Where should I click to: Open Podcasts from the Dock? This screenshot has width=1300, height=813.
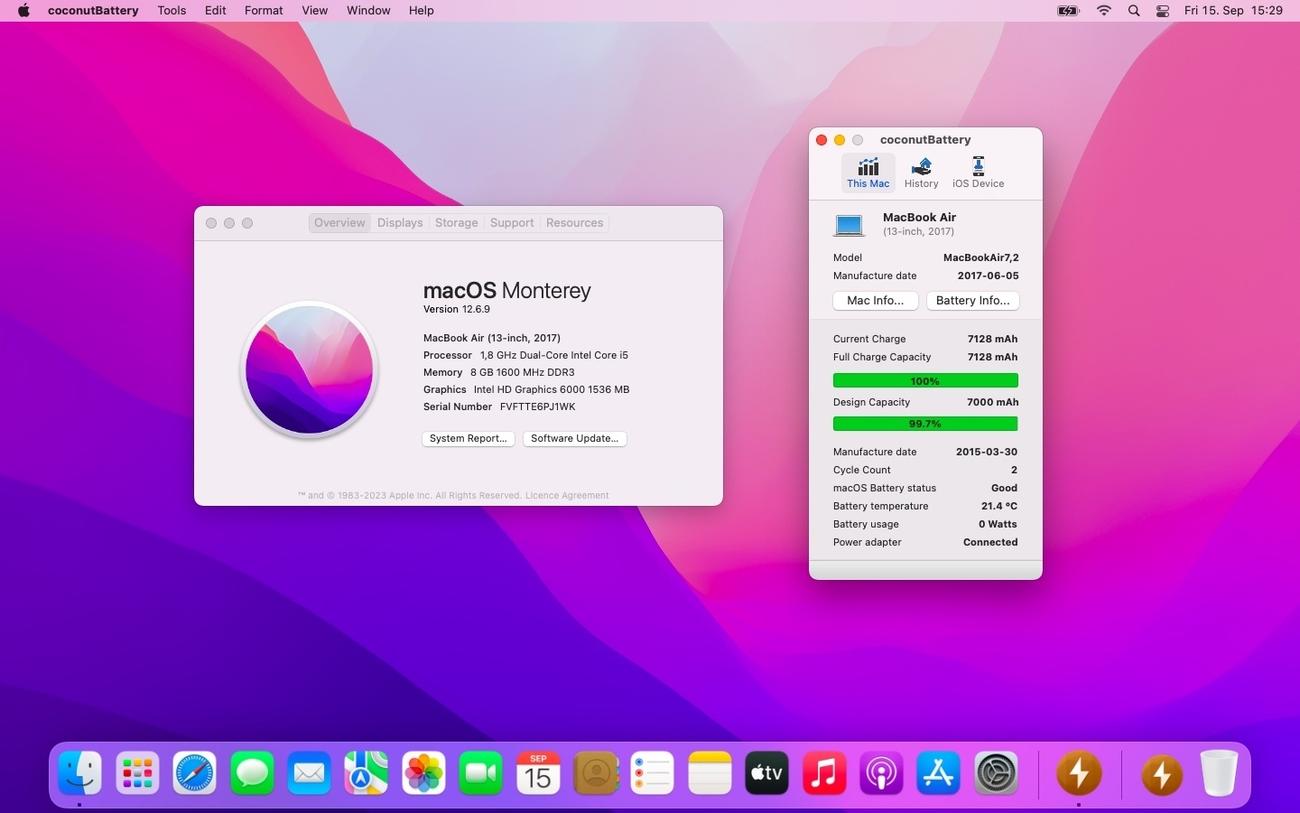[x=882, y=773]
